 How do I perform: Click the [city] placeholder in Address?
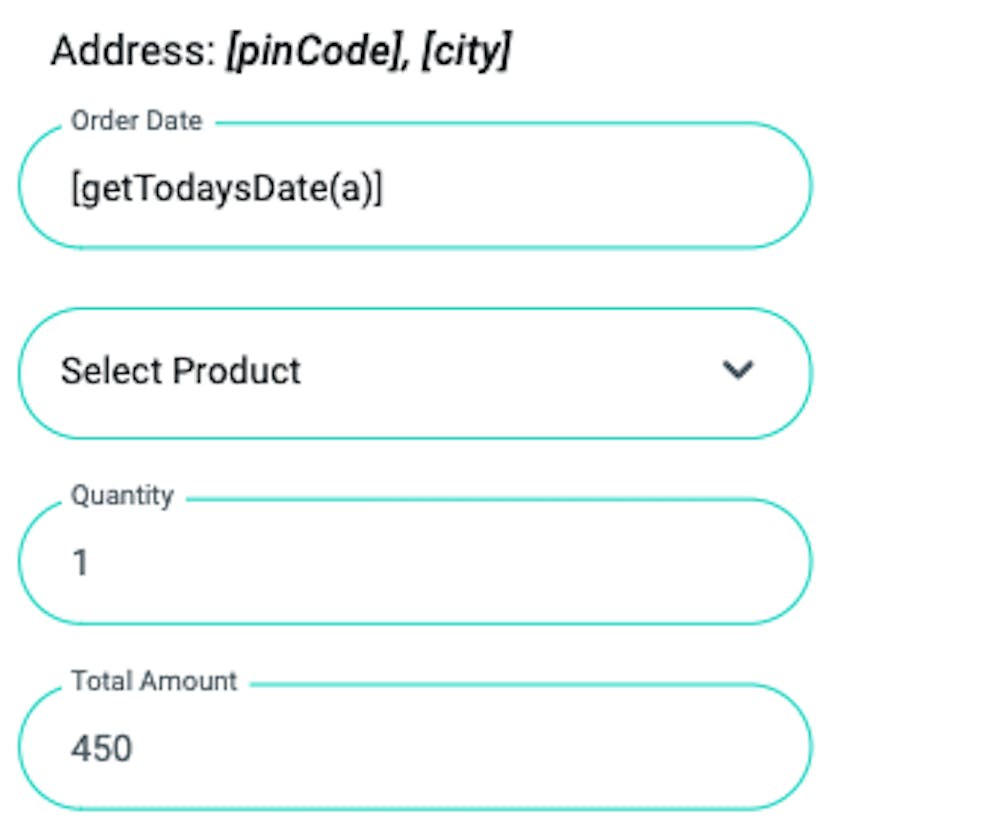(465, 50)
